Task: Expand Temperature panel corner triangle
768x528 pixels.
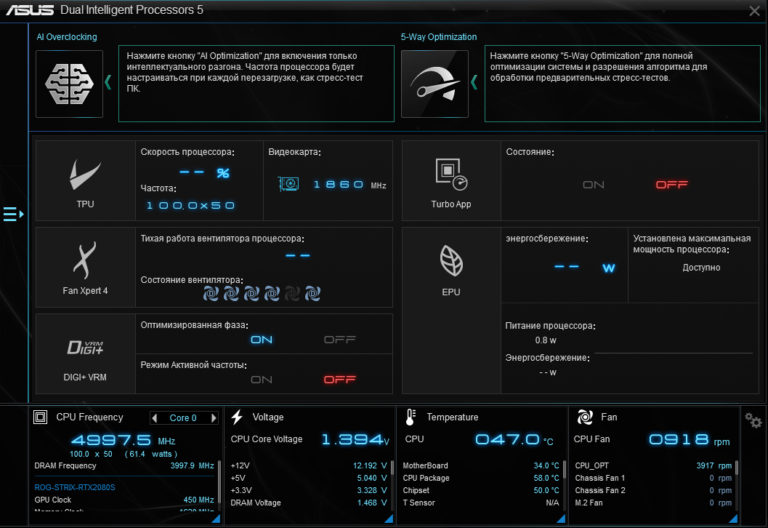Action: [x=561, y=519]
